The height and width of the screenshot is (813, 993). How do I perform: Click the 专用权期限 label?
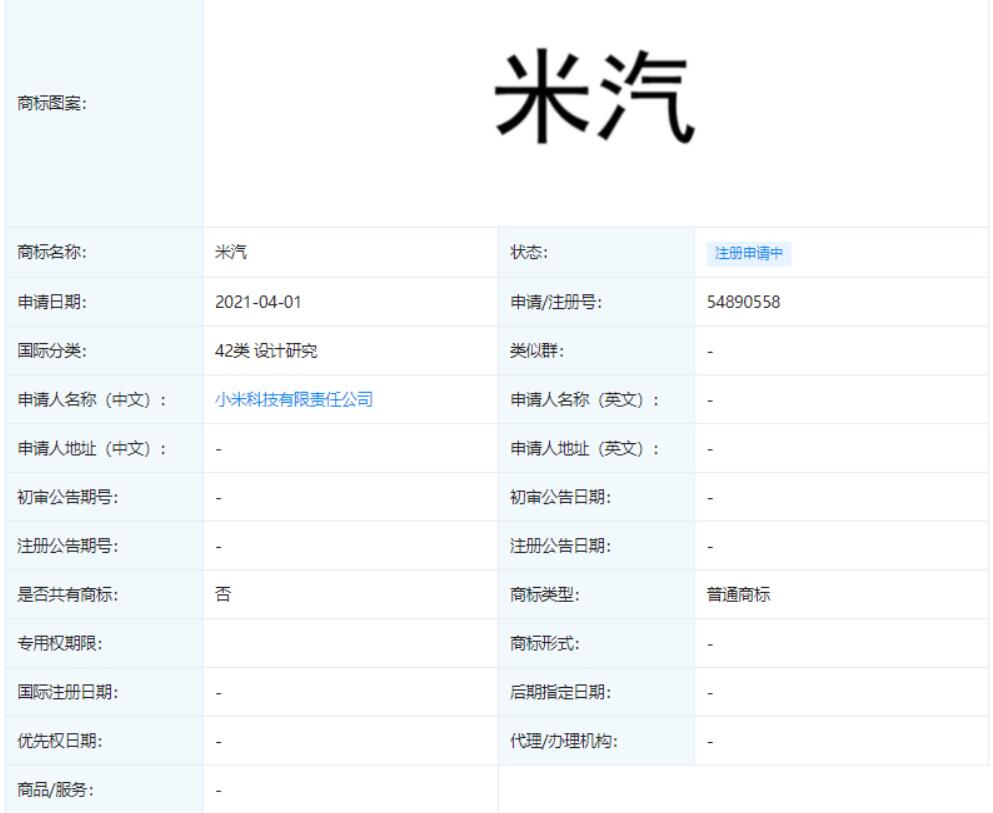[60, 643]
